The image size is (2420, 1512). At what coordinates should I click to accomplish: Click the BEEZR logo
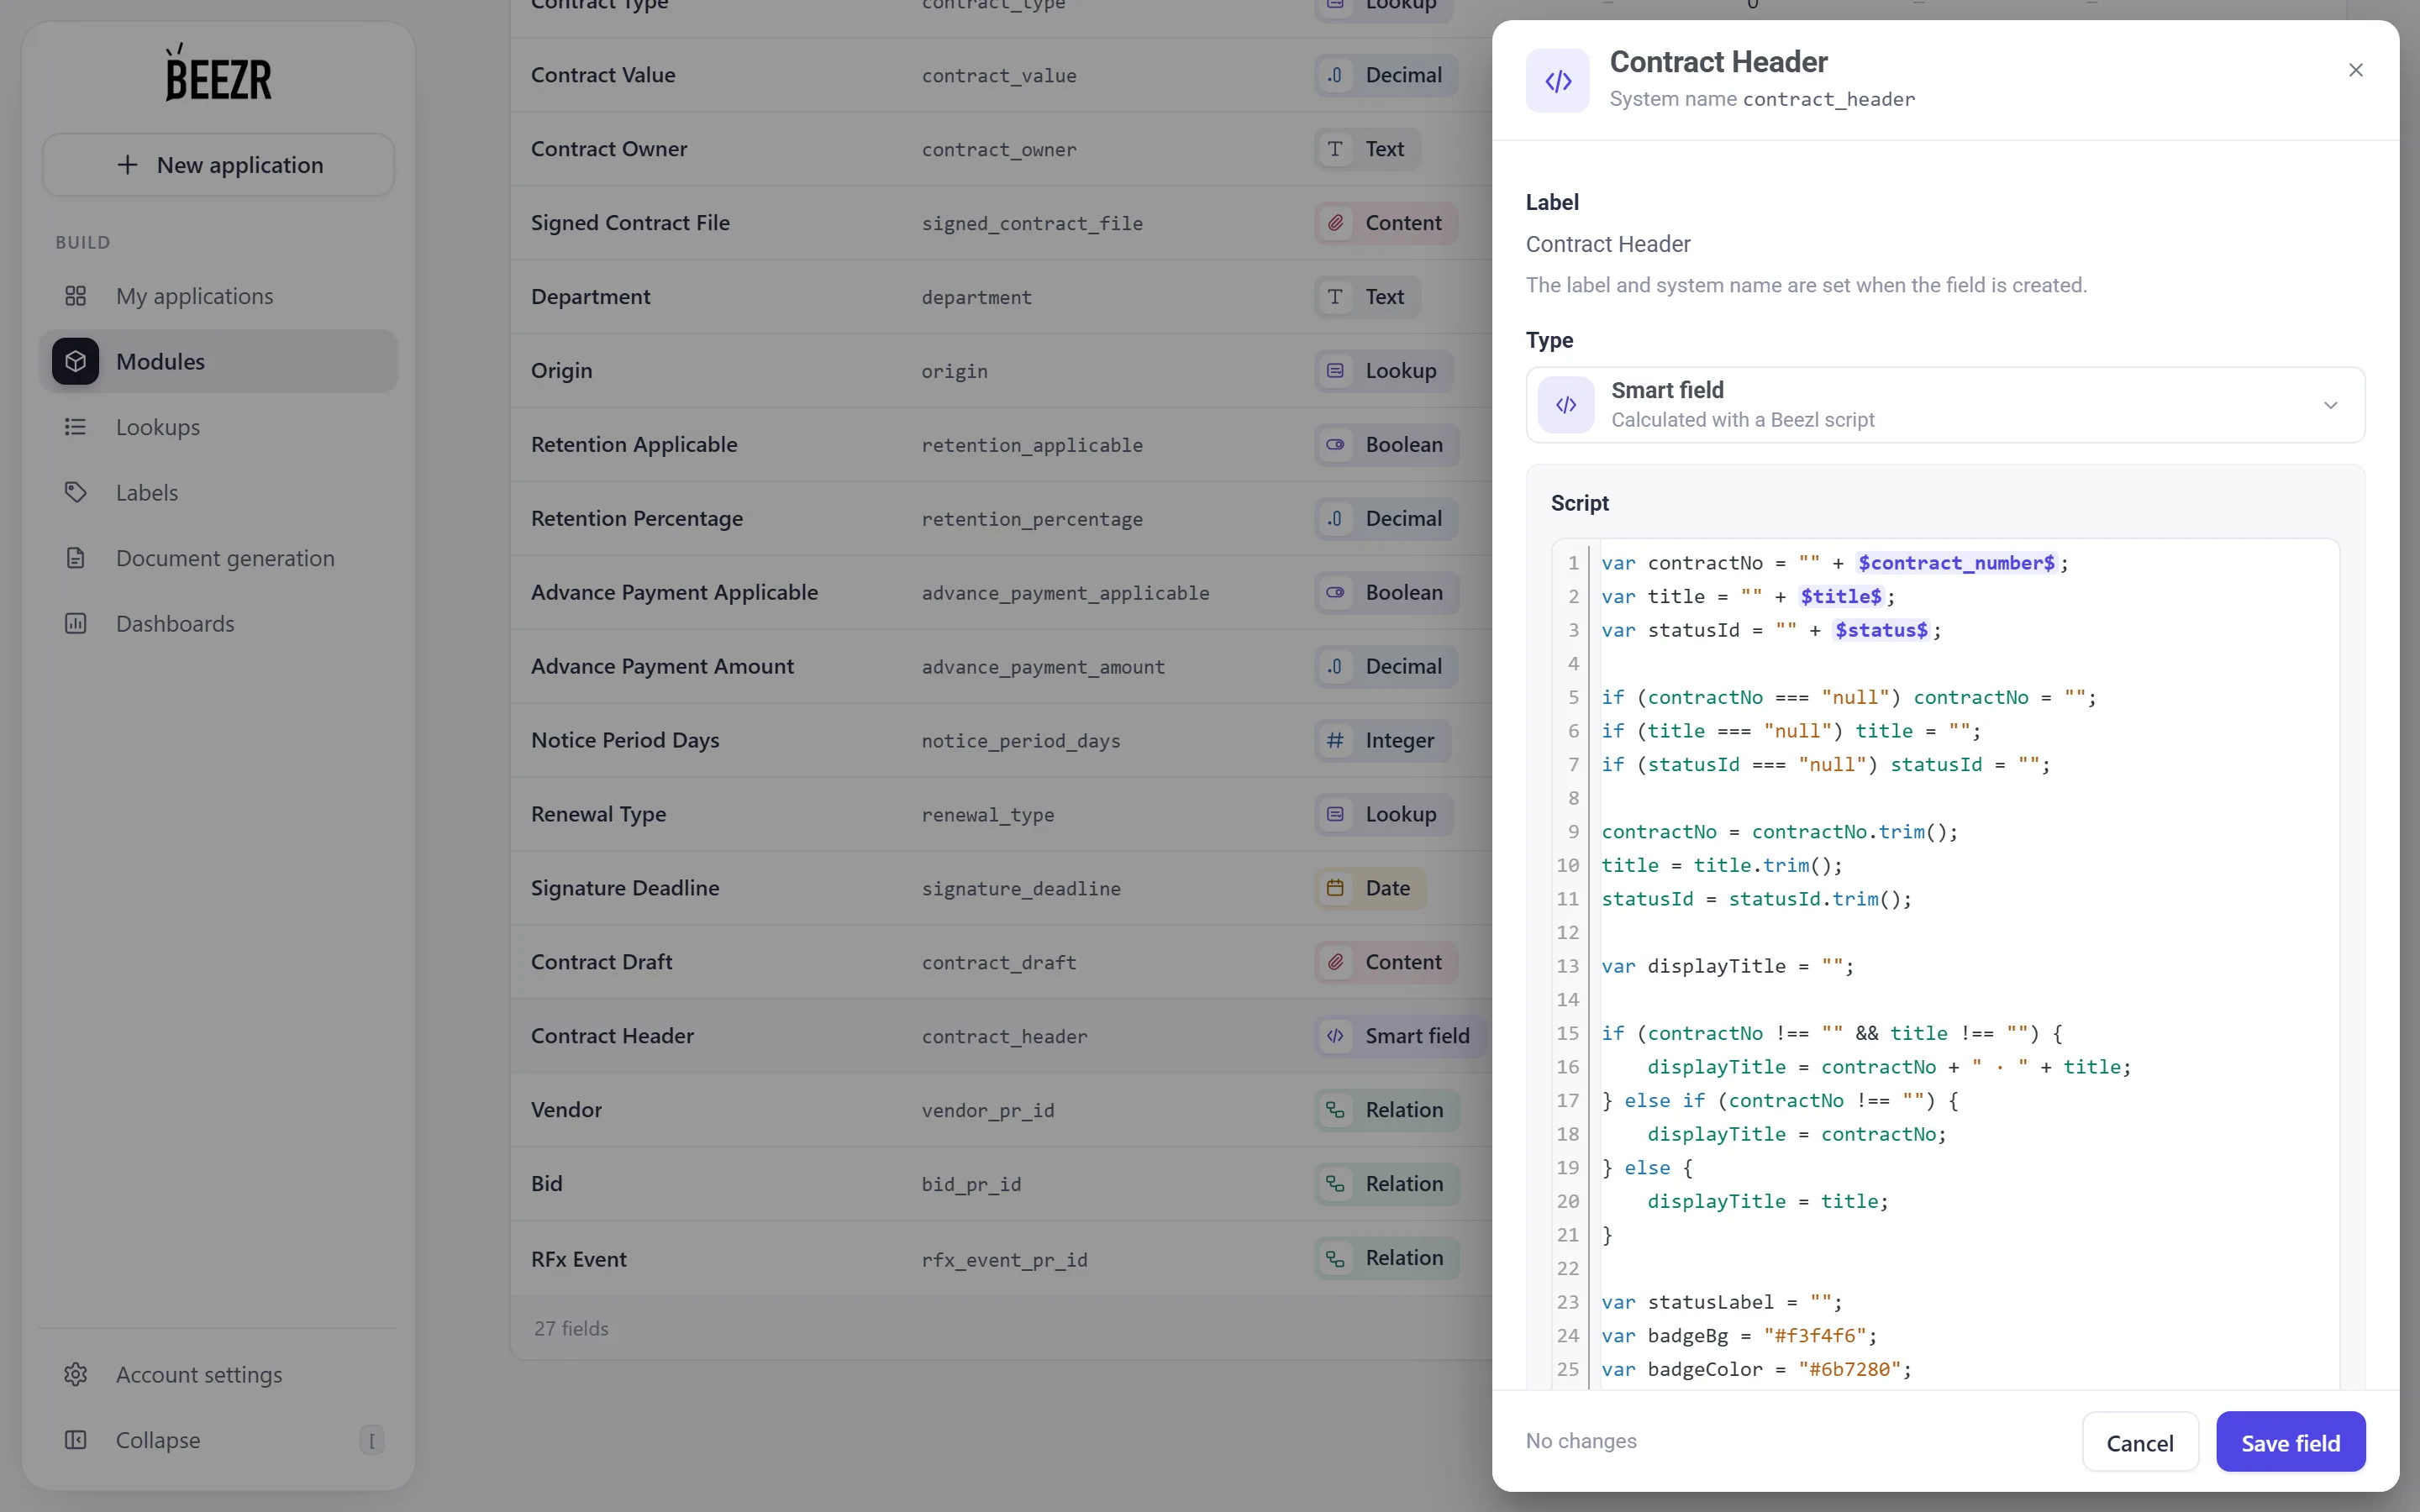(218, 73)
